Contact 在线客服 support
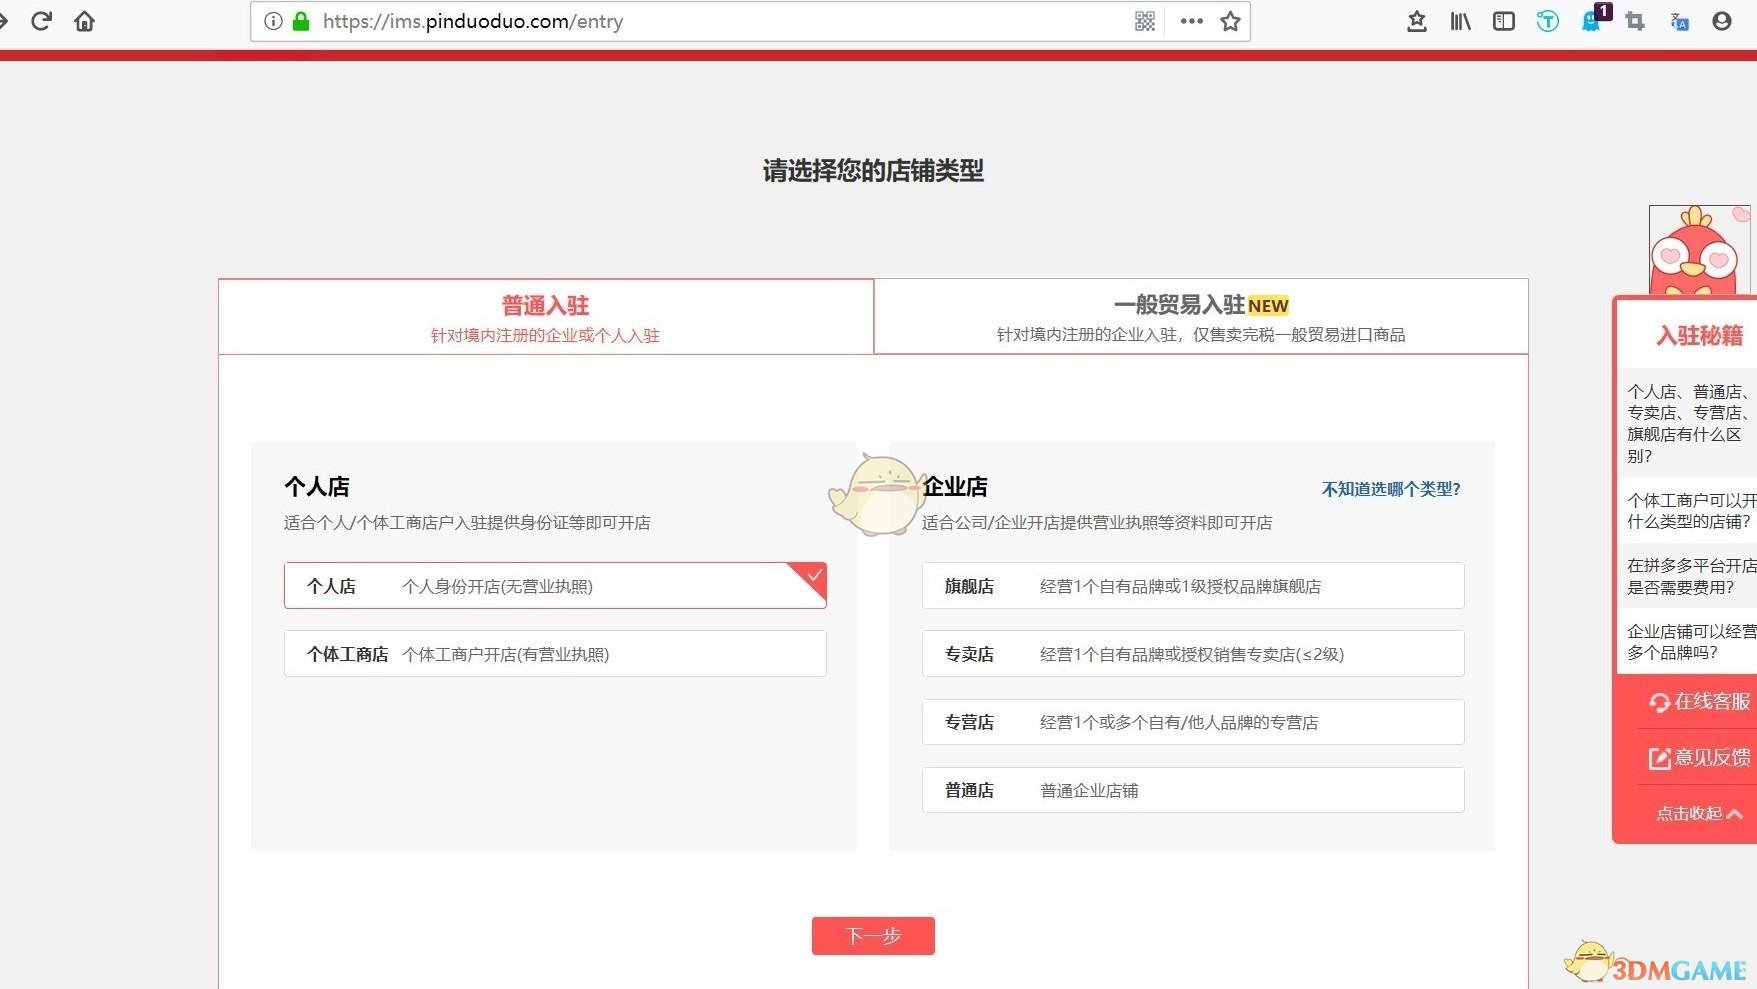1757x989 pixels. pos(1700,702)
